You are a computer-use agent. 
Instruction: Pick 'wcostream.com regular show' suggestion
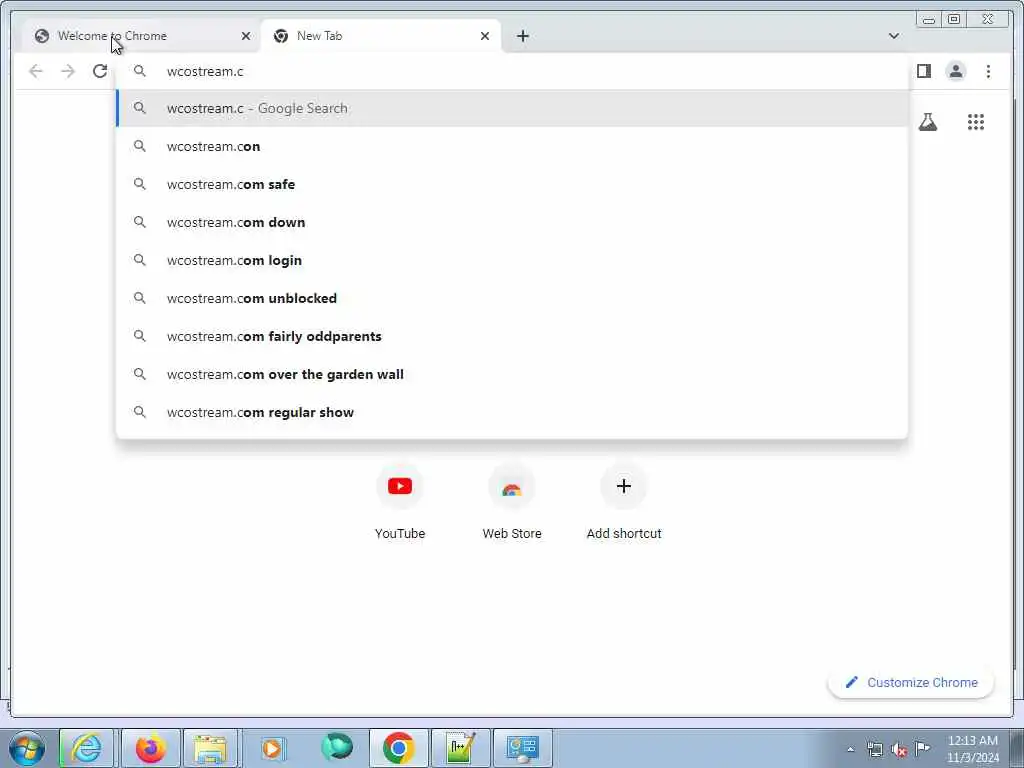pyautogui.click(x=512, y=412)
